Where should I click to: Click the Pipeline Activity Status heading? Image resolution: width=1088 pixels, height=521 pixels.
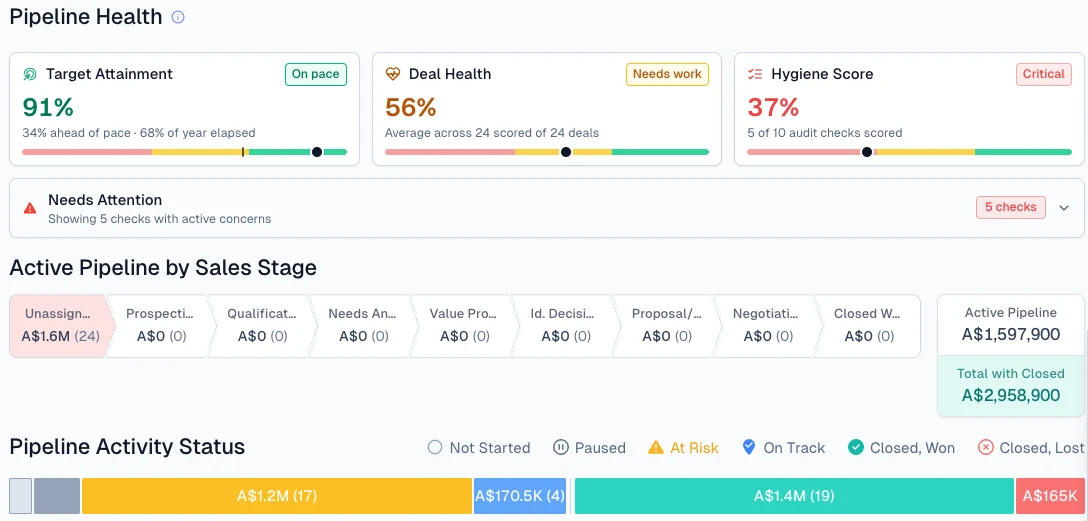(127, 446)
